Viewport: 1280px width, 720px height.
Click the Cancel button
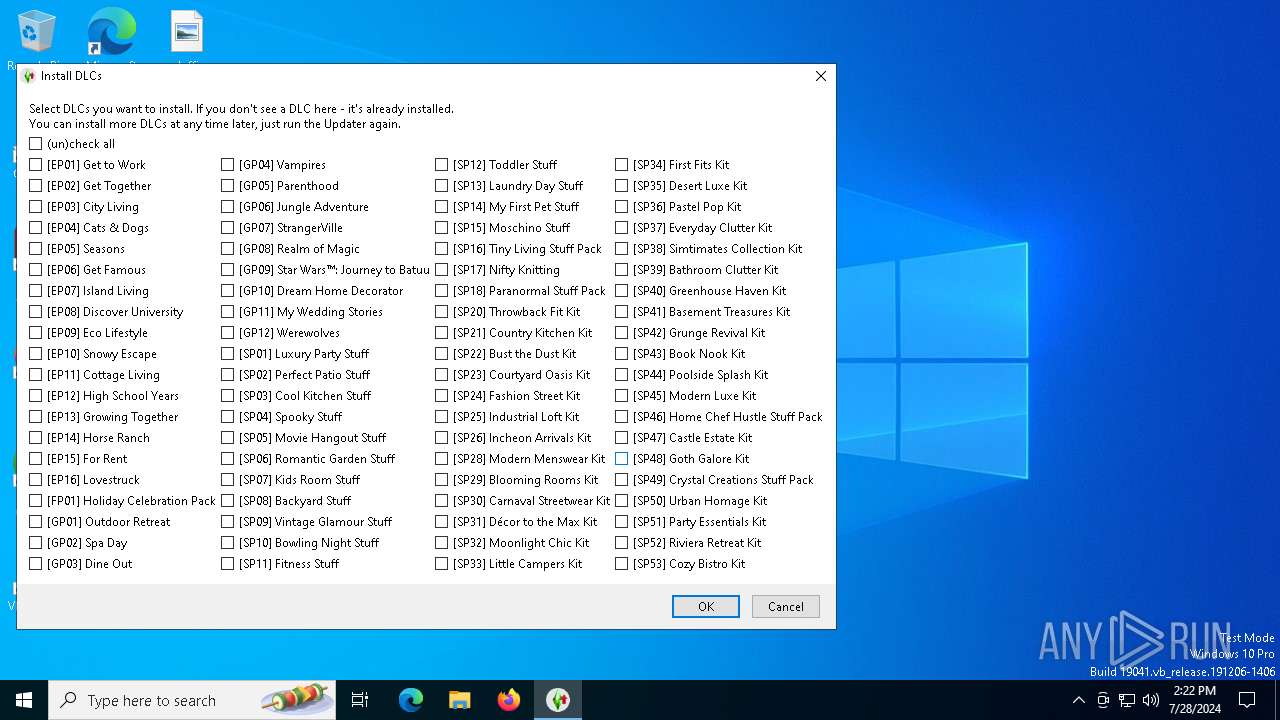pyautogui.click(x=786, y=606)
